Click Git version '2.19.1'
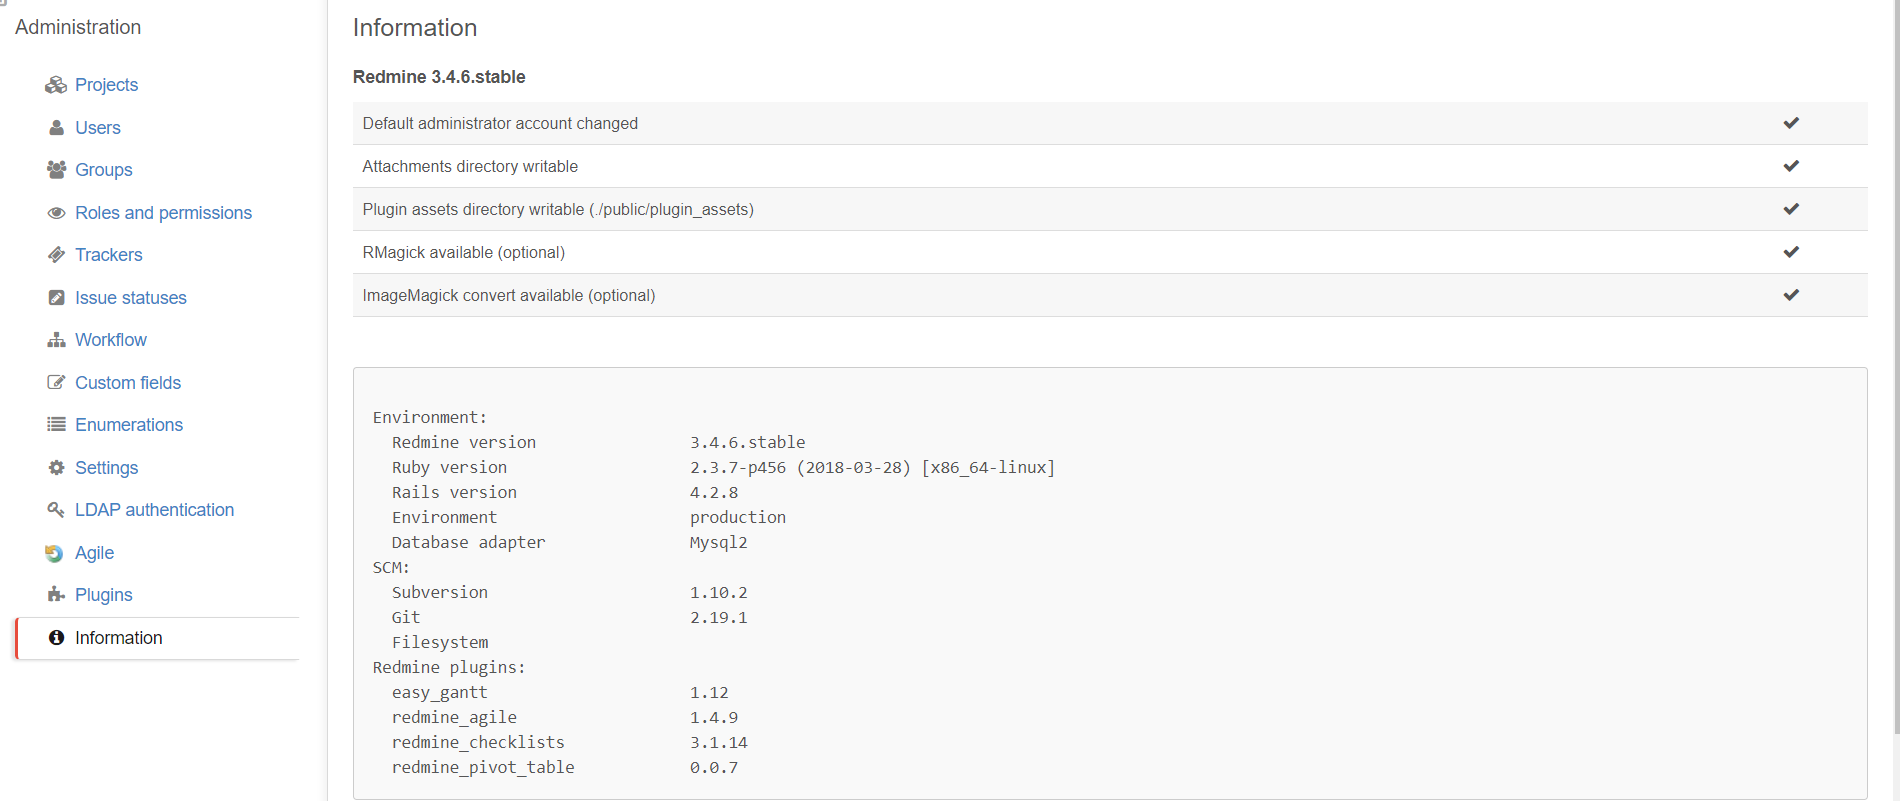The height and width of the screenshot is (801, 1900). 719,617
